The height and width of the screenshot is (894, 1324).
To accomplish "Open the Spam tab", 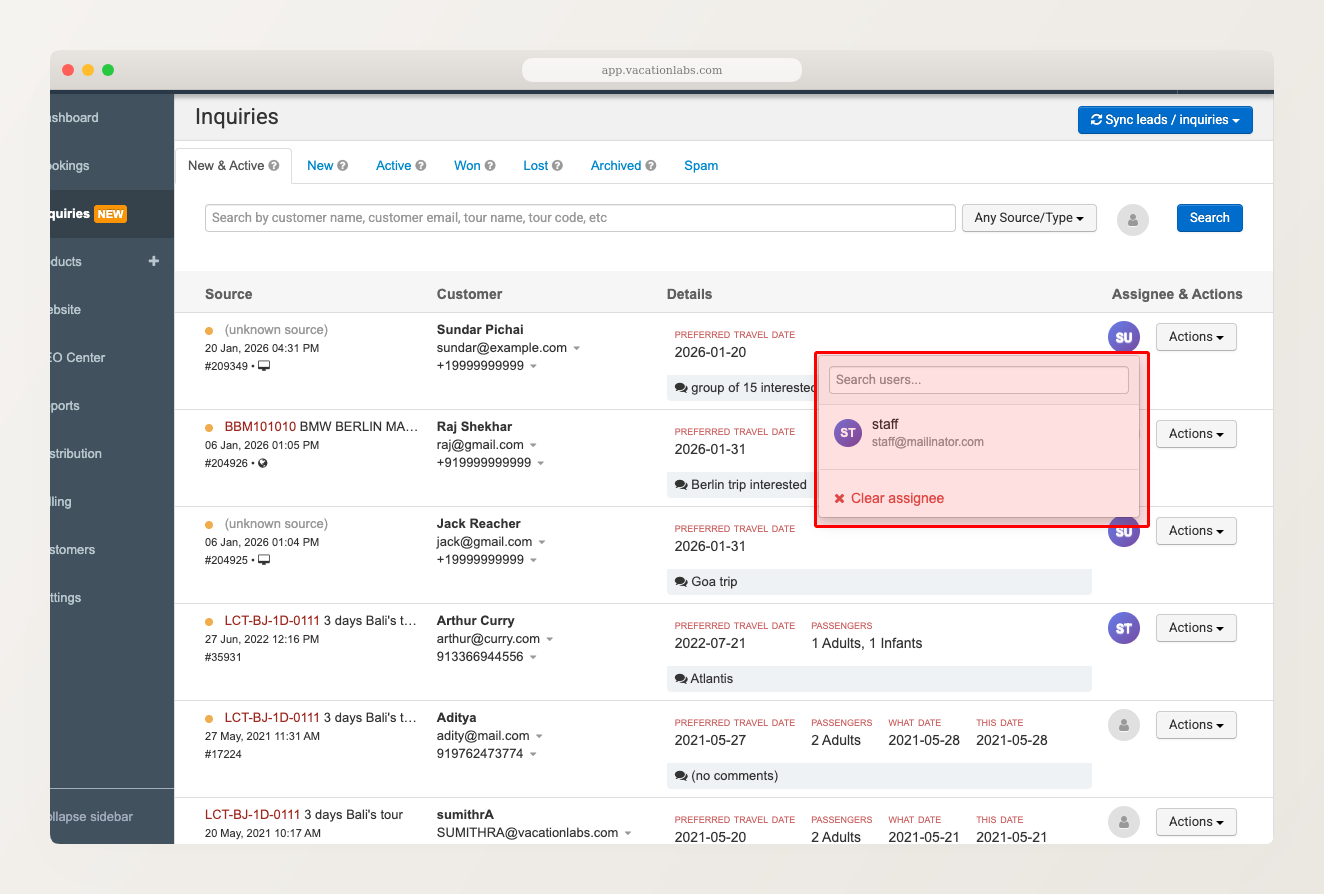I will click(700, 165).
